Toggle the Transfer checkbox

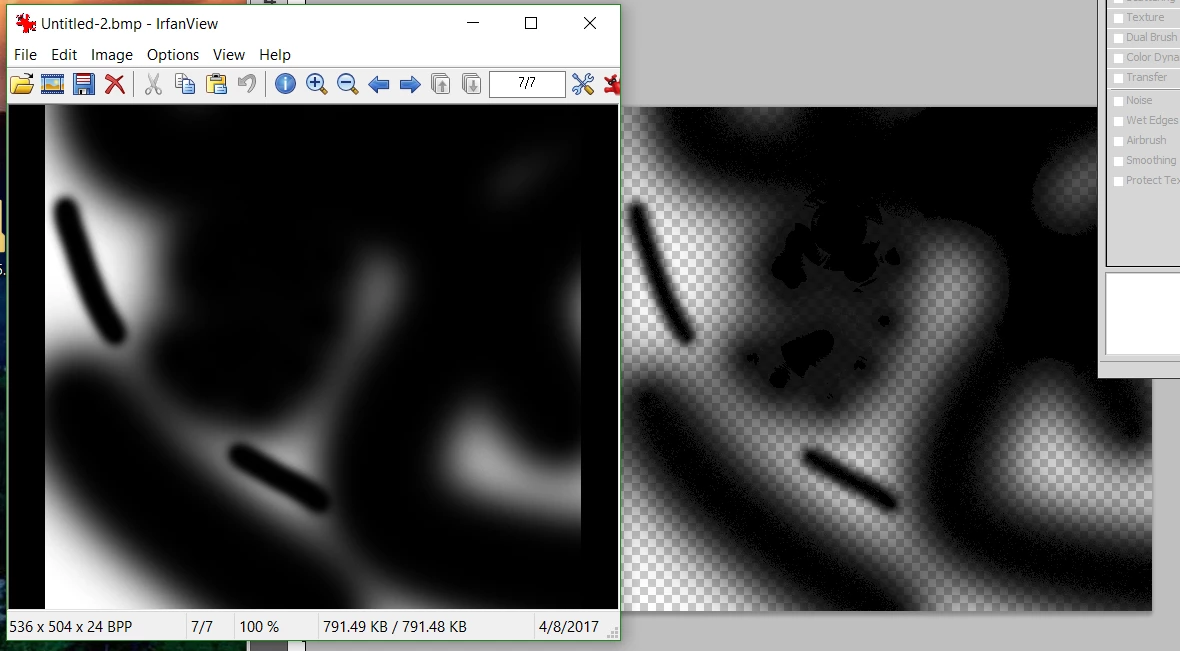(x=1118, y=78)
